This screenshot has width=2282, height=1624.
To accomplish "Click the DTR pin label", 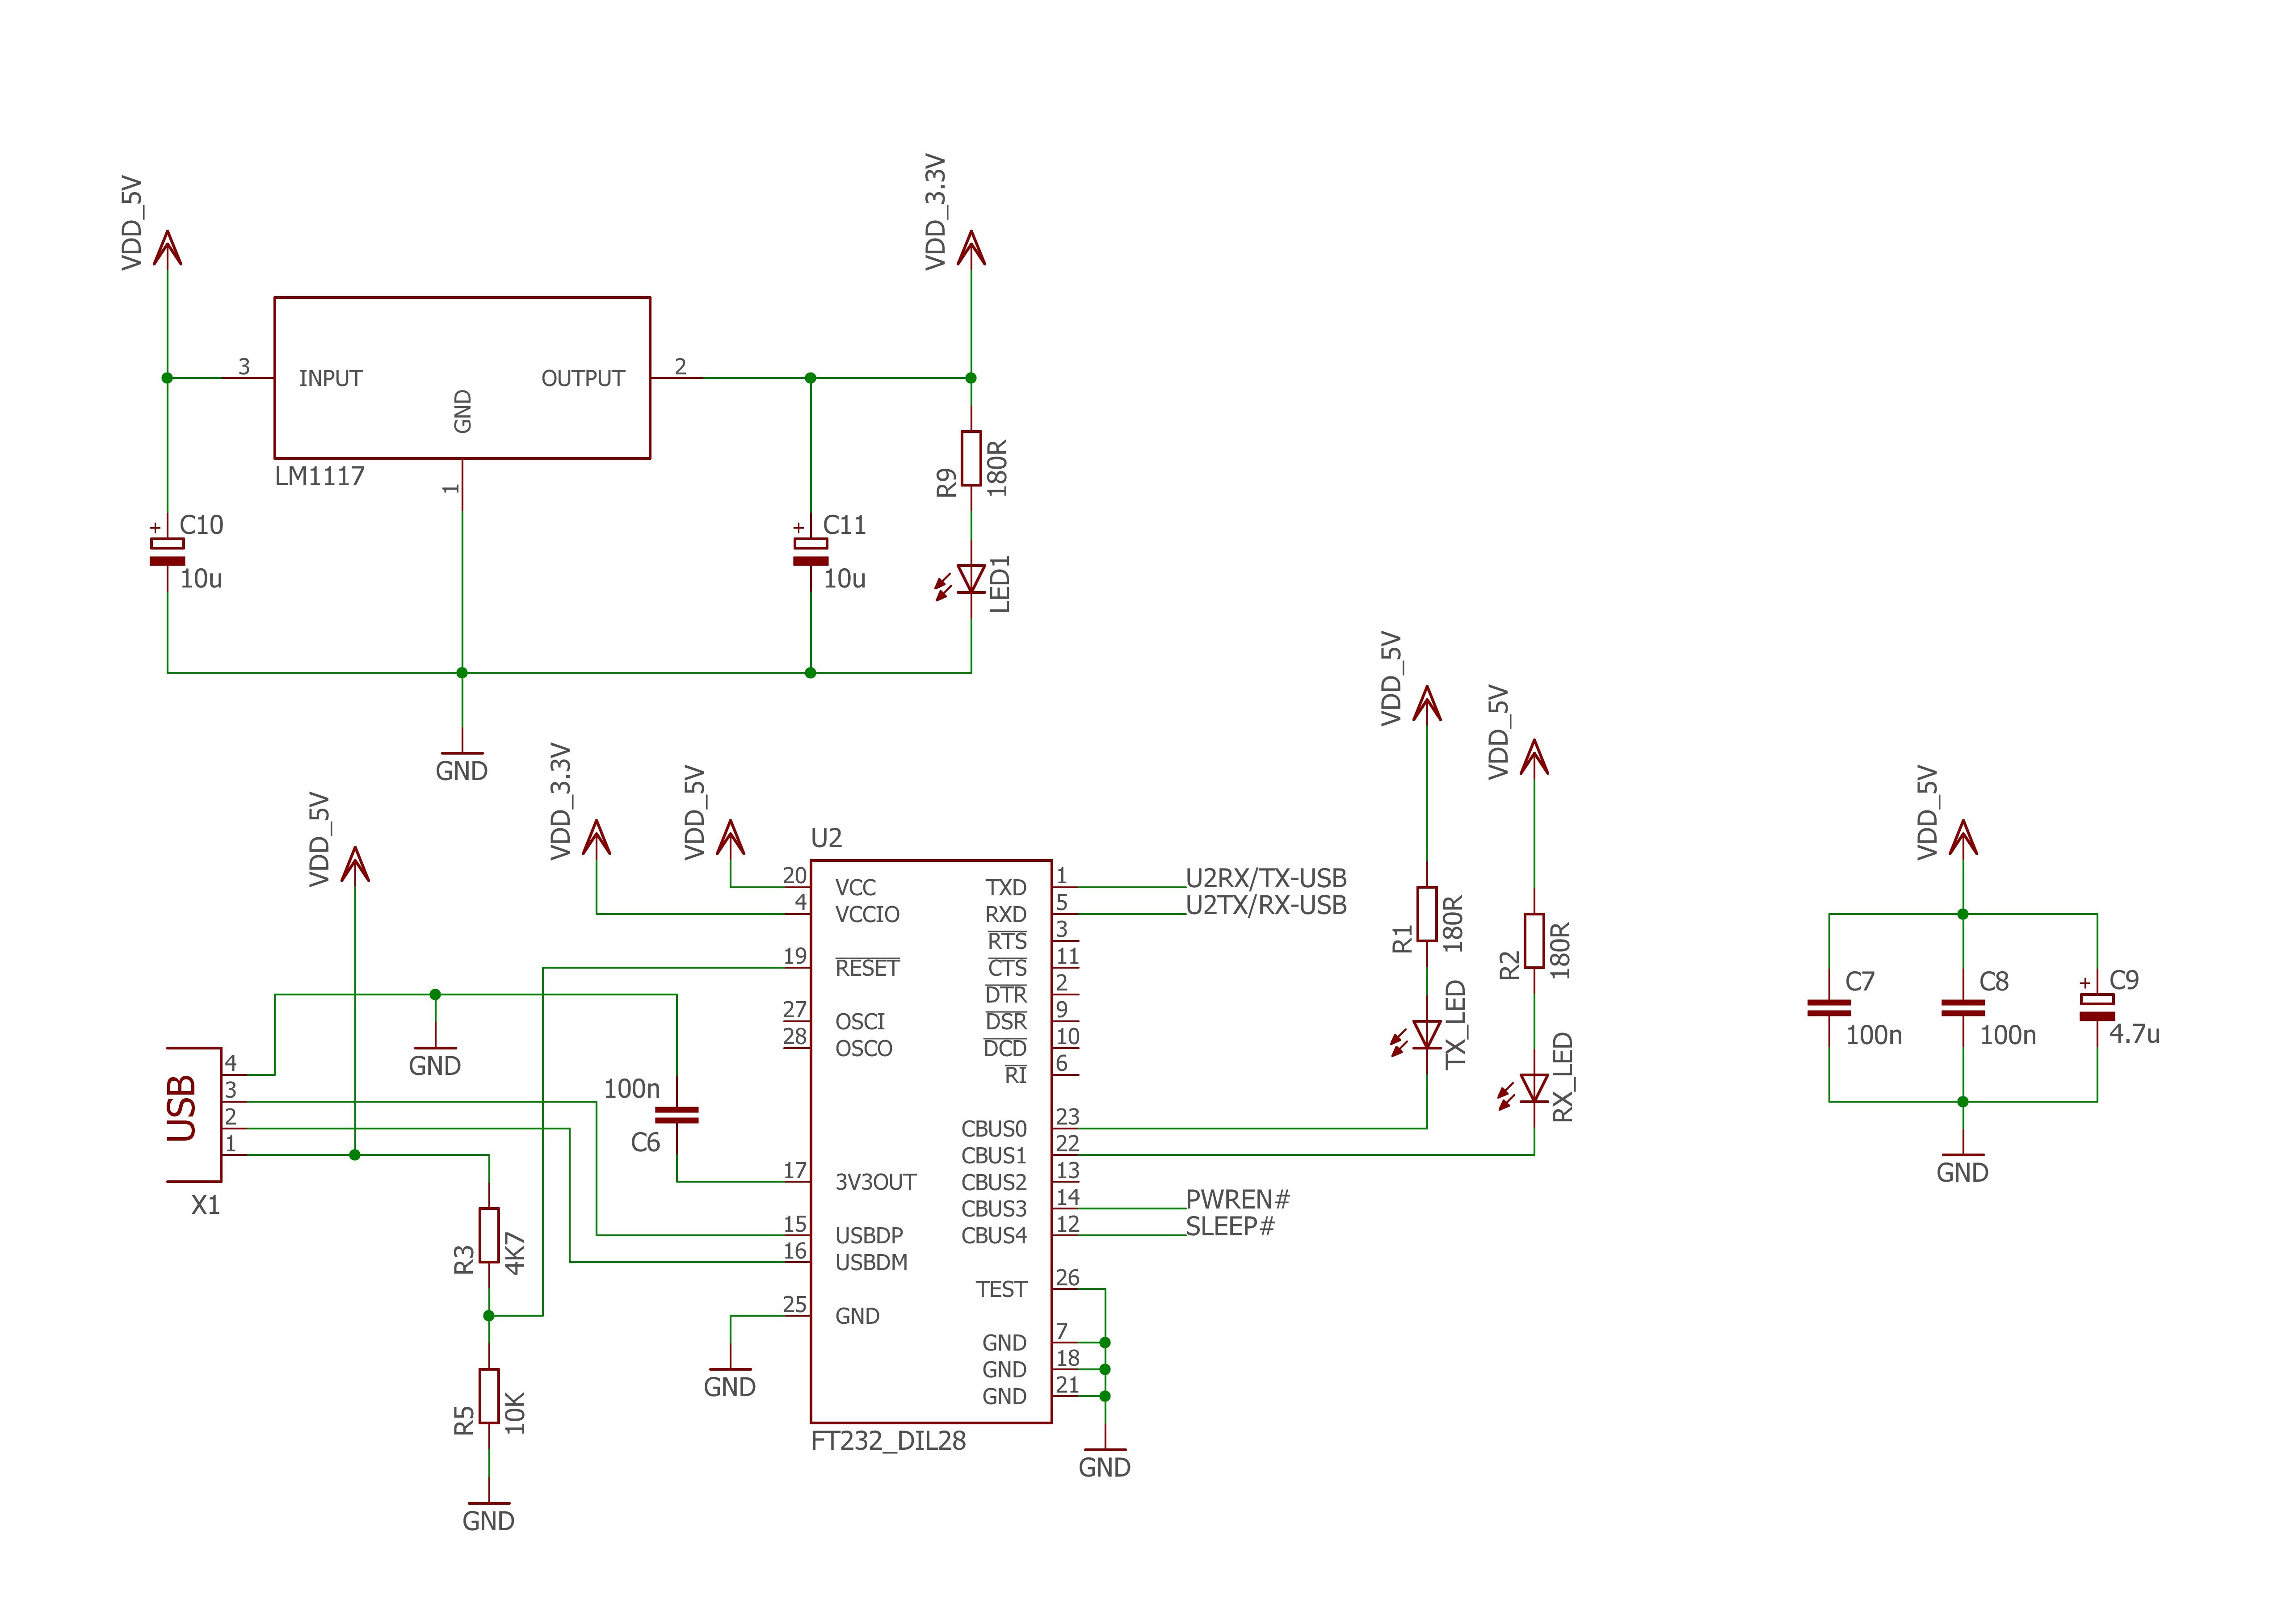I will (1006, 994).
